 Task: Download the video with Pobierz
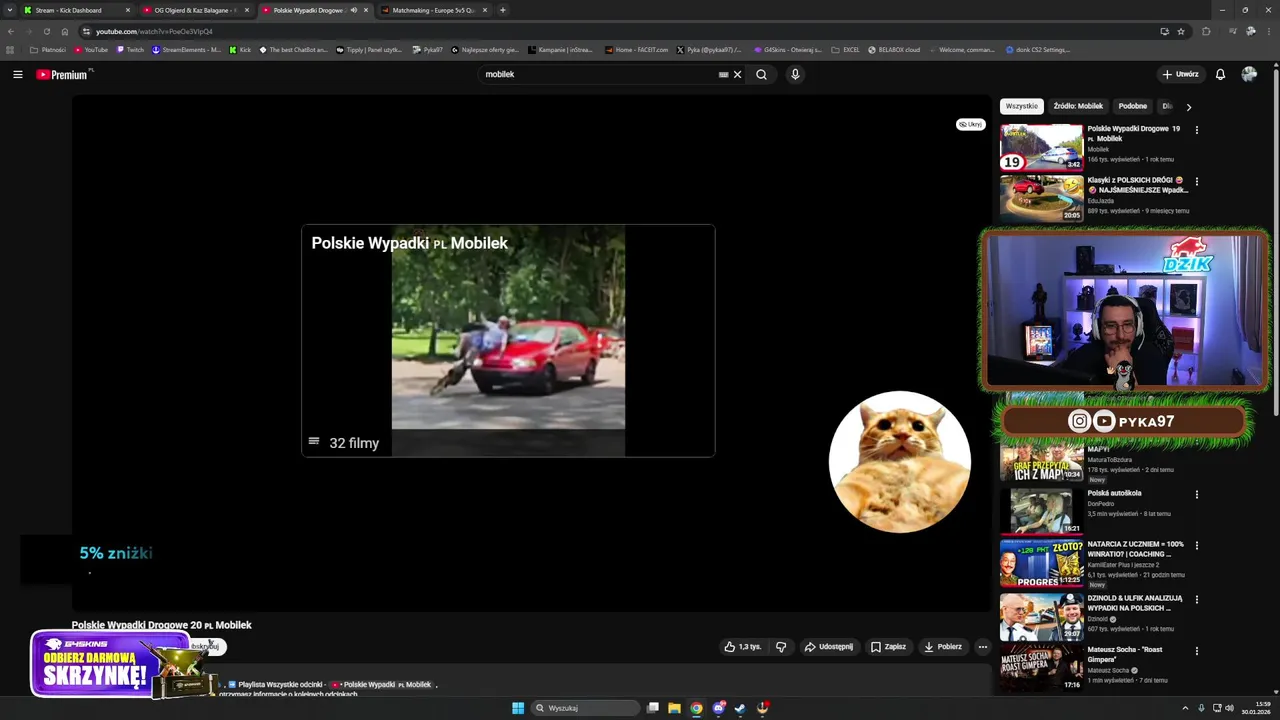943,647
